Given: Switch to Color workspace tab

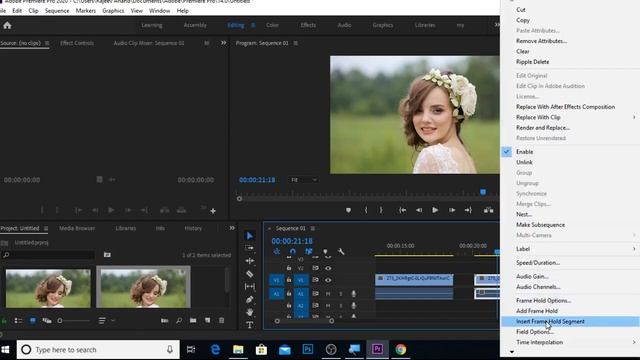Looking at the screenshot, I should (x=272, y=25).
